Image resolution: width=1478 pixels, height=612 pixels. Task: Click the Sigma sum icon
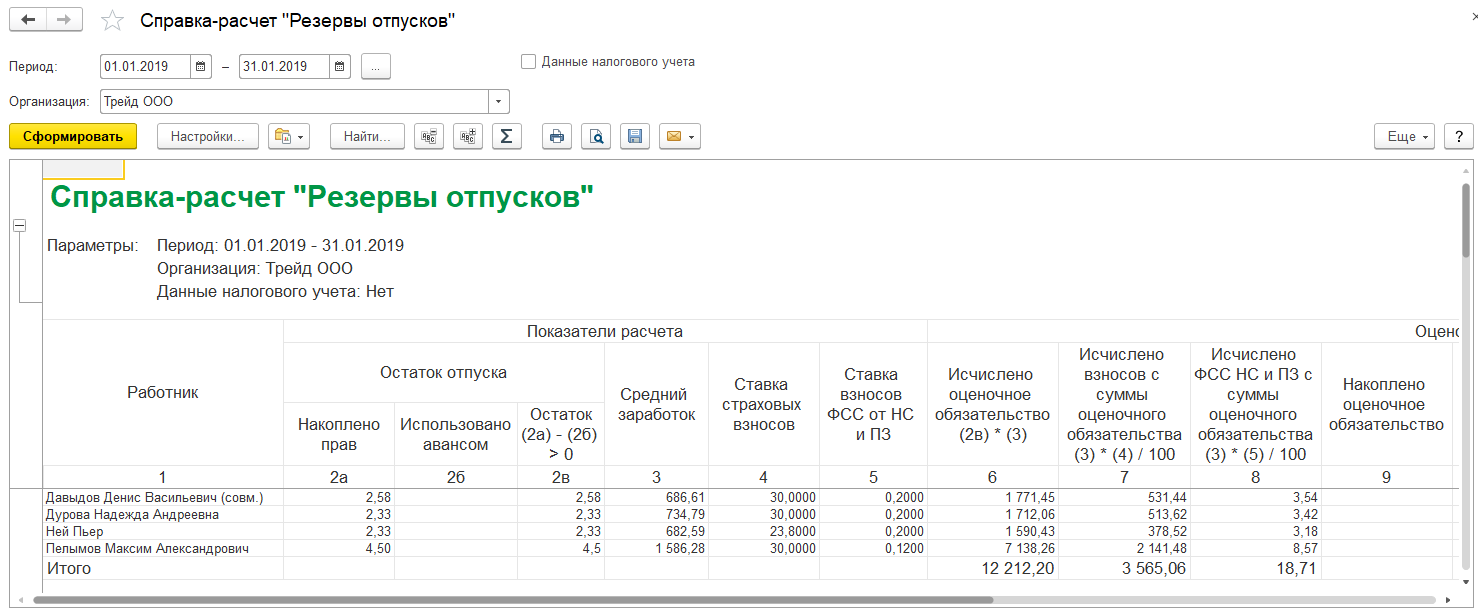506,137
